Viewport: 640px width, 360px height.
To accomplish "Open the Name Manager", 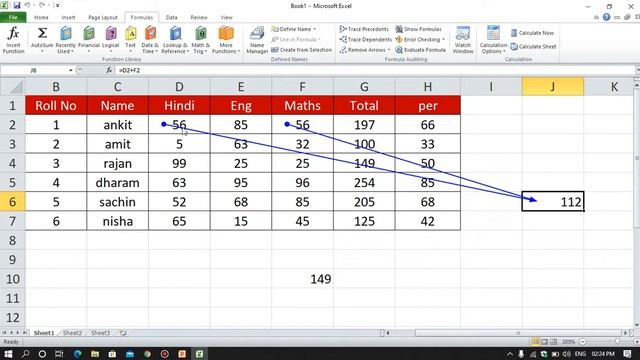I will 257,40.
